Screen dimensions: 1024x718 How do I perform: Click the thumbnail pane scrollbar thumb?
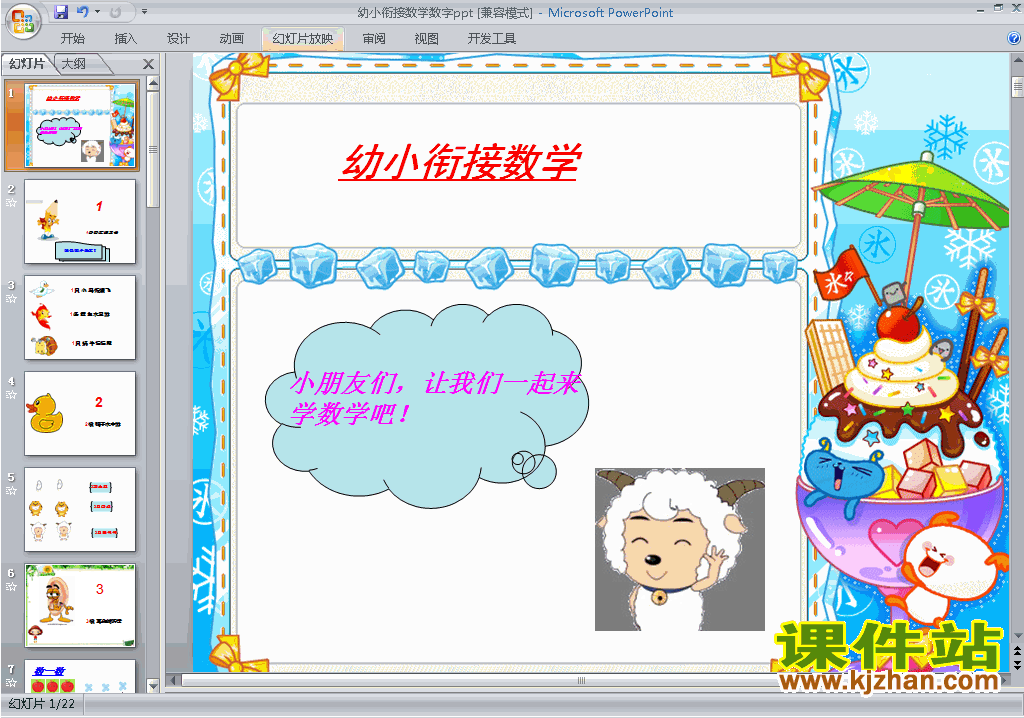153,149
